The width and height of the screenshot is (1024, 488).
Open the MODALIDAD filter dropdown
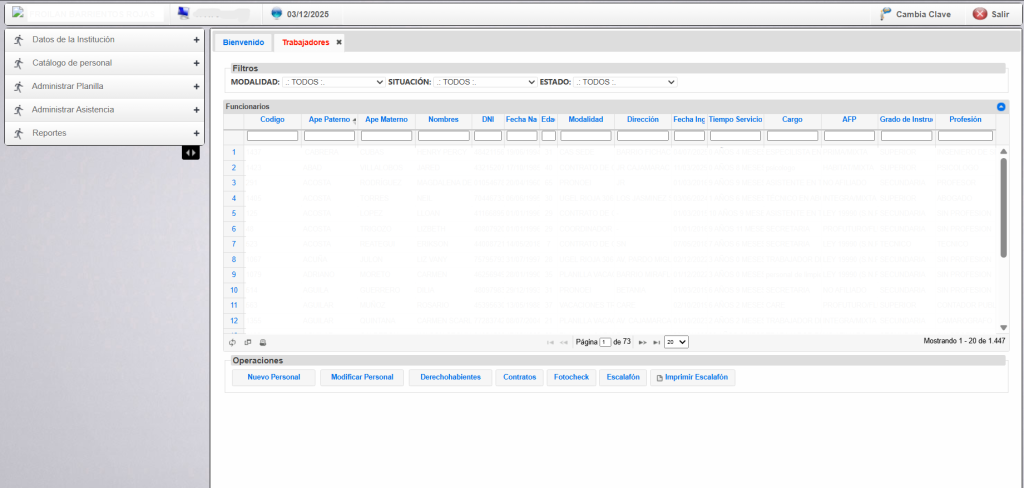point(333,82)
